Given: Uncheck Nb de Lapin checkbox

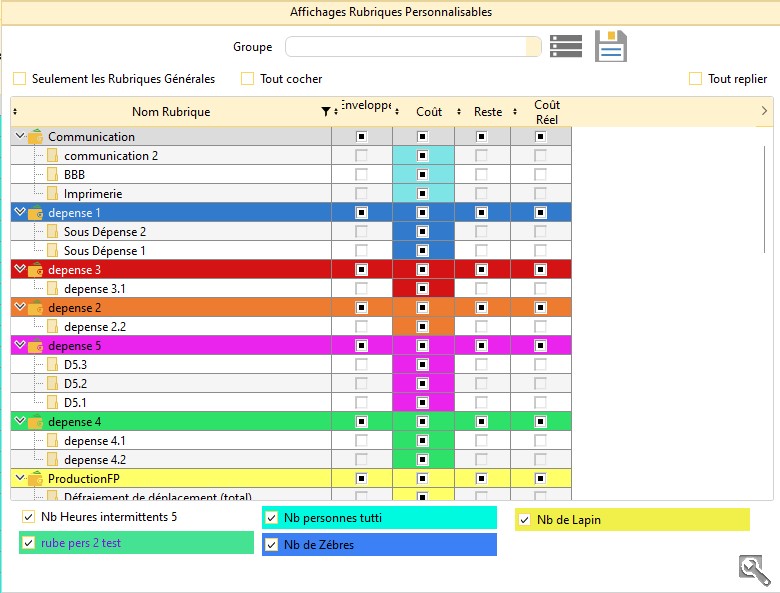Looking at the screenshot, I should click(525, 520).
